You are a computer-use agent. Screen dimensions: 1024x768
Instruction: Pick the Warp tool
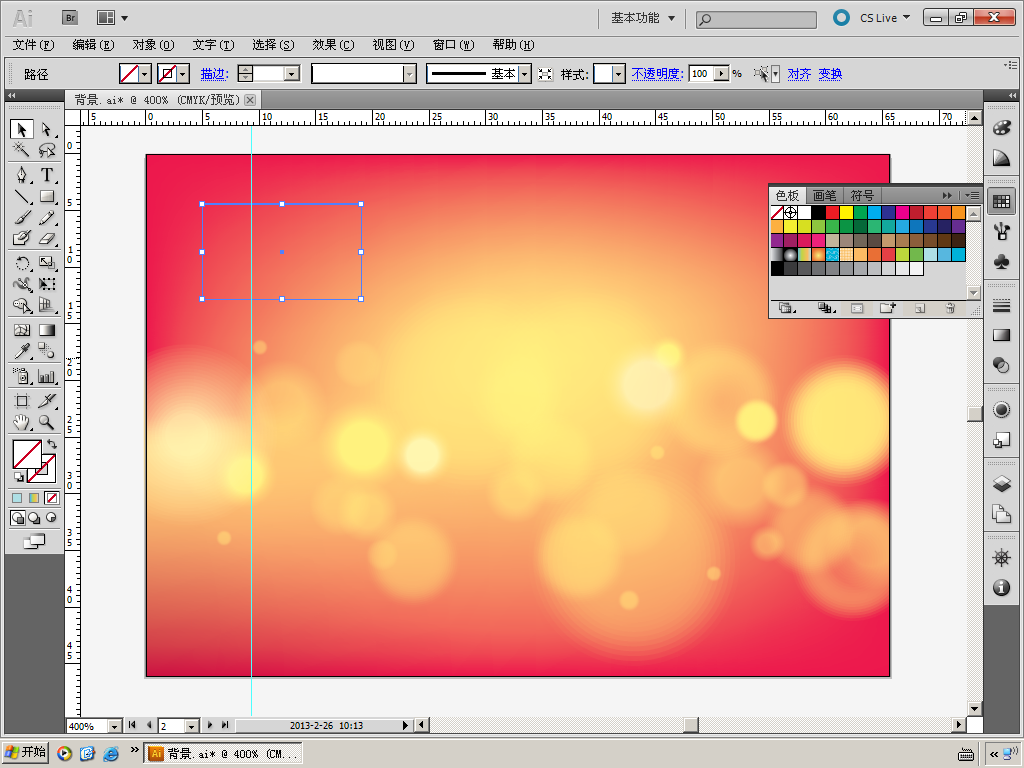click(x=22, y=284)
